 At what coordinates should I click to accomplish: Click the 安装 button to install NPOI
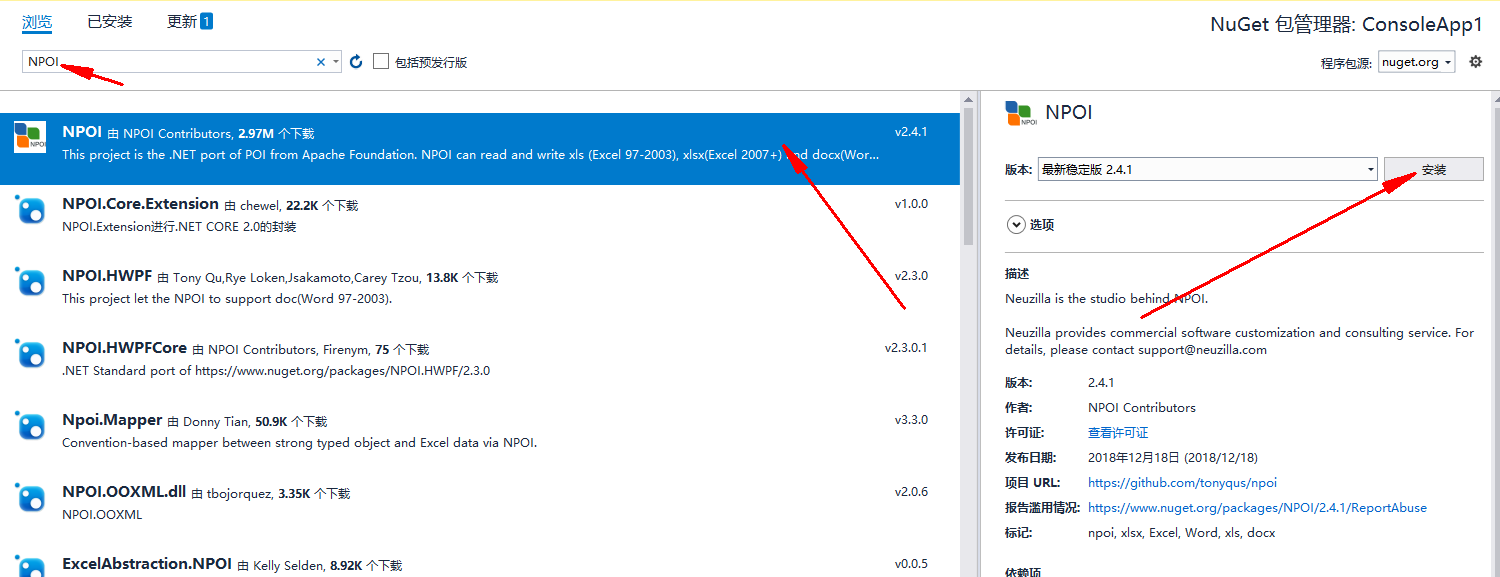[1432, 169]
